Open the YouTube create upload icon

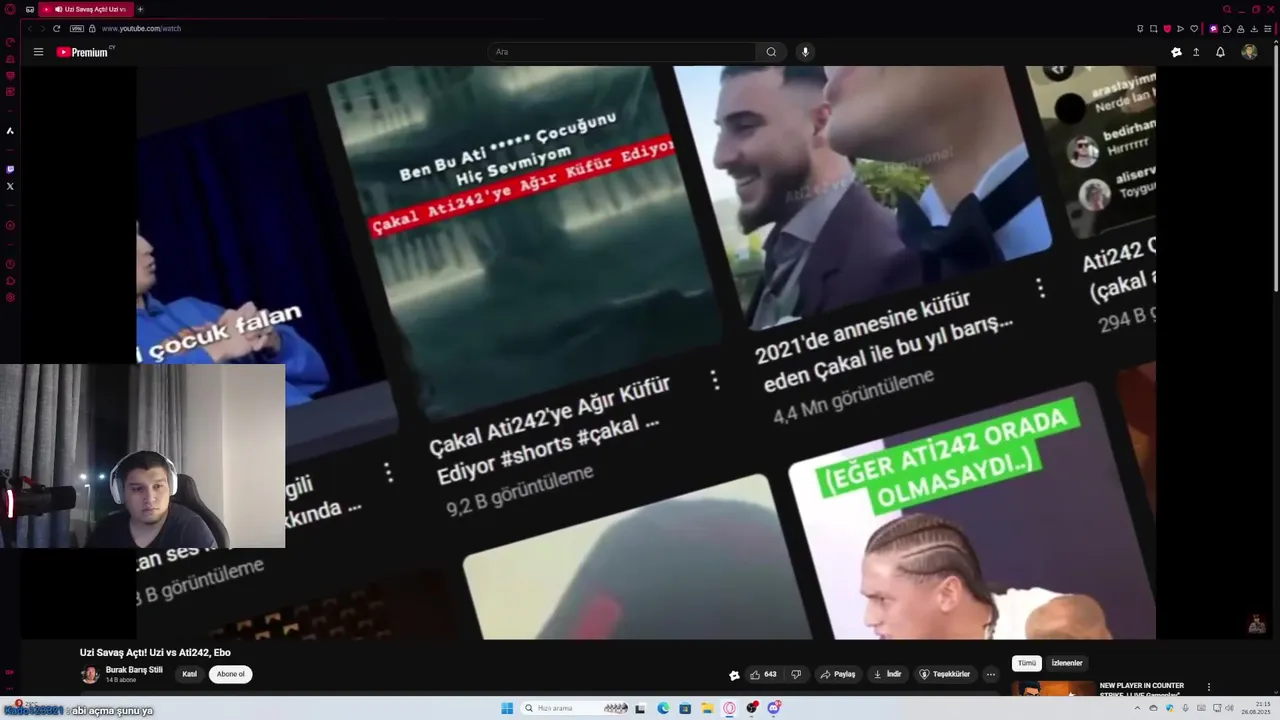pos(1196,52)
